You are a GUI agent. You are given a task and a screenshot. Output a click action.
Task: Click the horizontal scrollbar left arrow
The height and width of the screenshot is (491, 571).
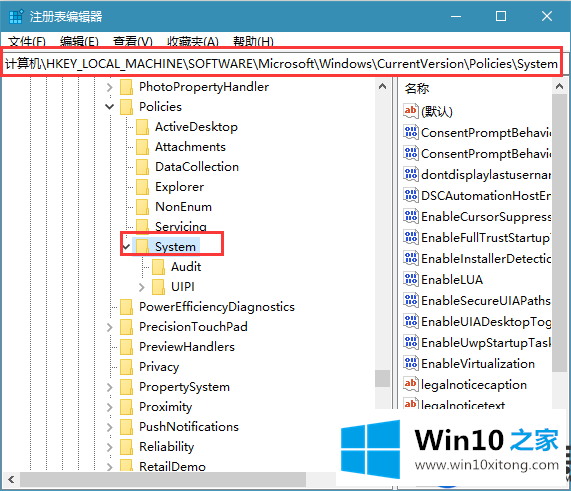point(11,480)
